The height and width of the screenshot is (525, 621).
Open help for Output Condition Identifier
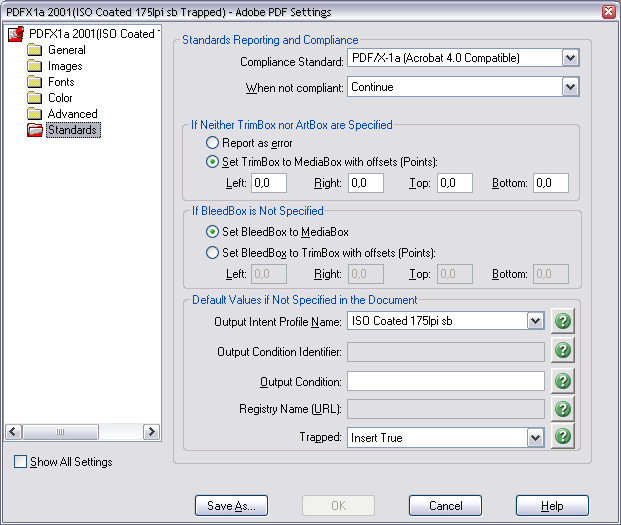tap(563, 350)
